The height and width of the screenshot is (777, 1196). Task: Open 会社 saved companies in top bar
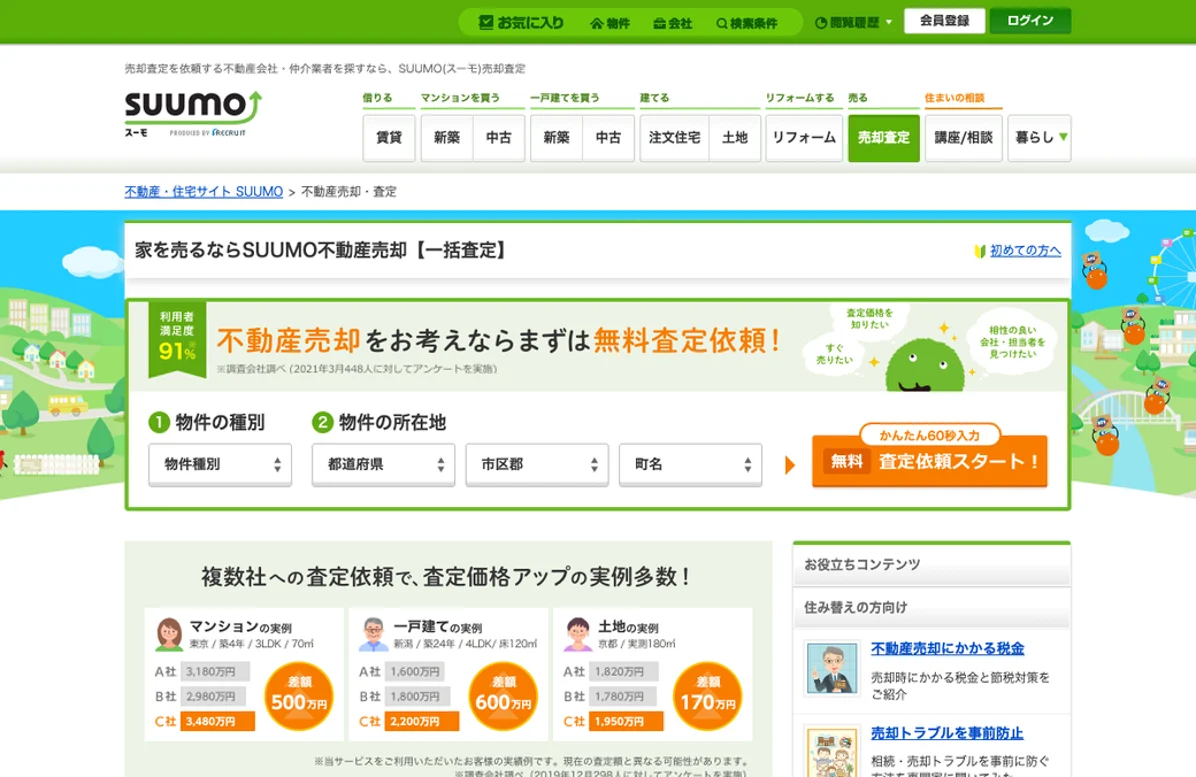672,24
